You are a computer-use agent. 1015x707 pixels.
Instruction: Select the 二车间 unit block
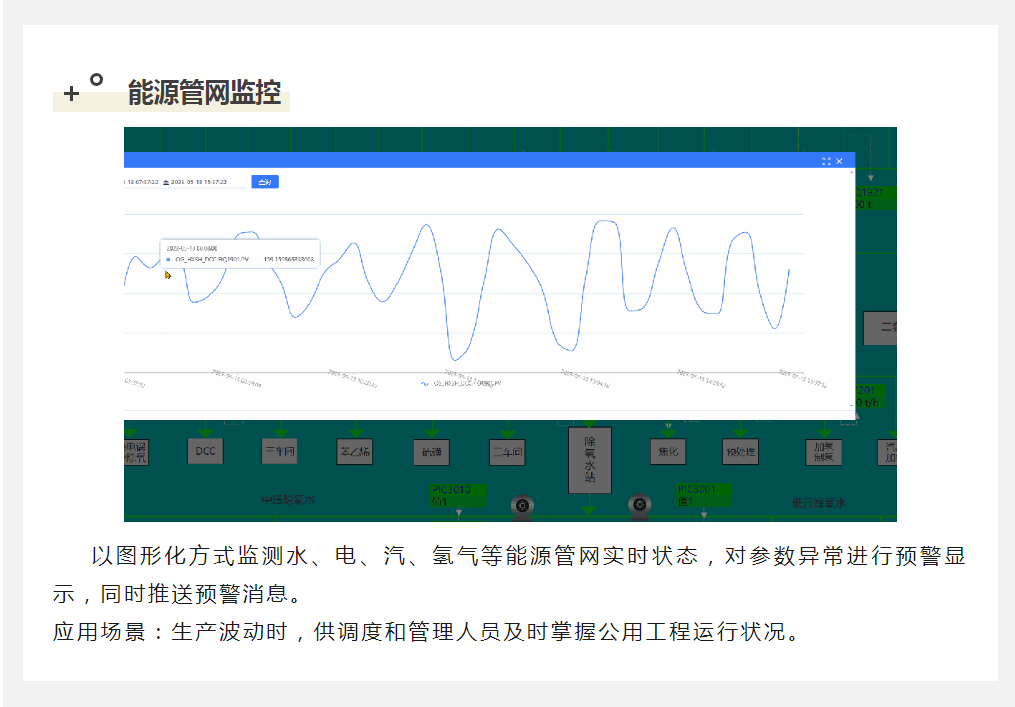click(507, 452)
